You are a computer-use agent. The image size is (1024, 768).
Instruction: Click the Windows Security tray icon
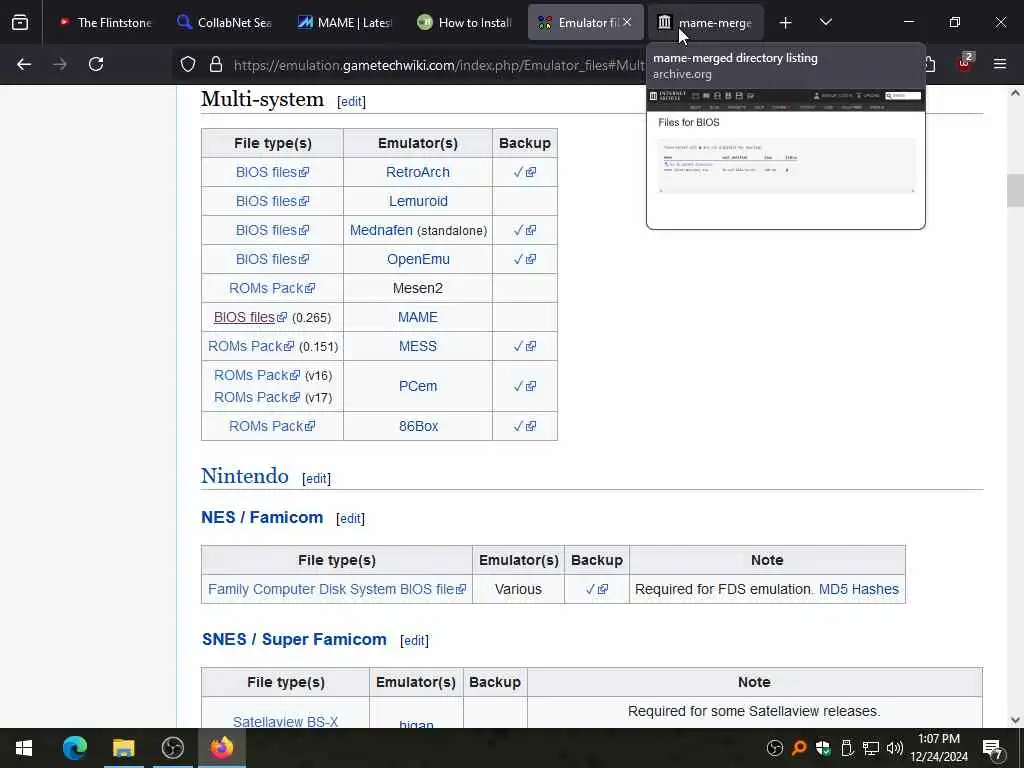coord(823,748)
